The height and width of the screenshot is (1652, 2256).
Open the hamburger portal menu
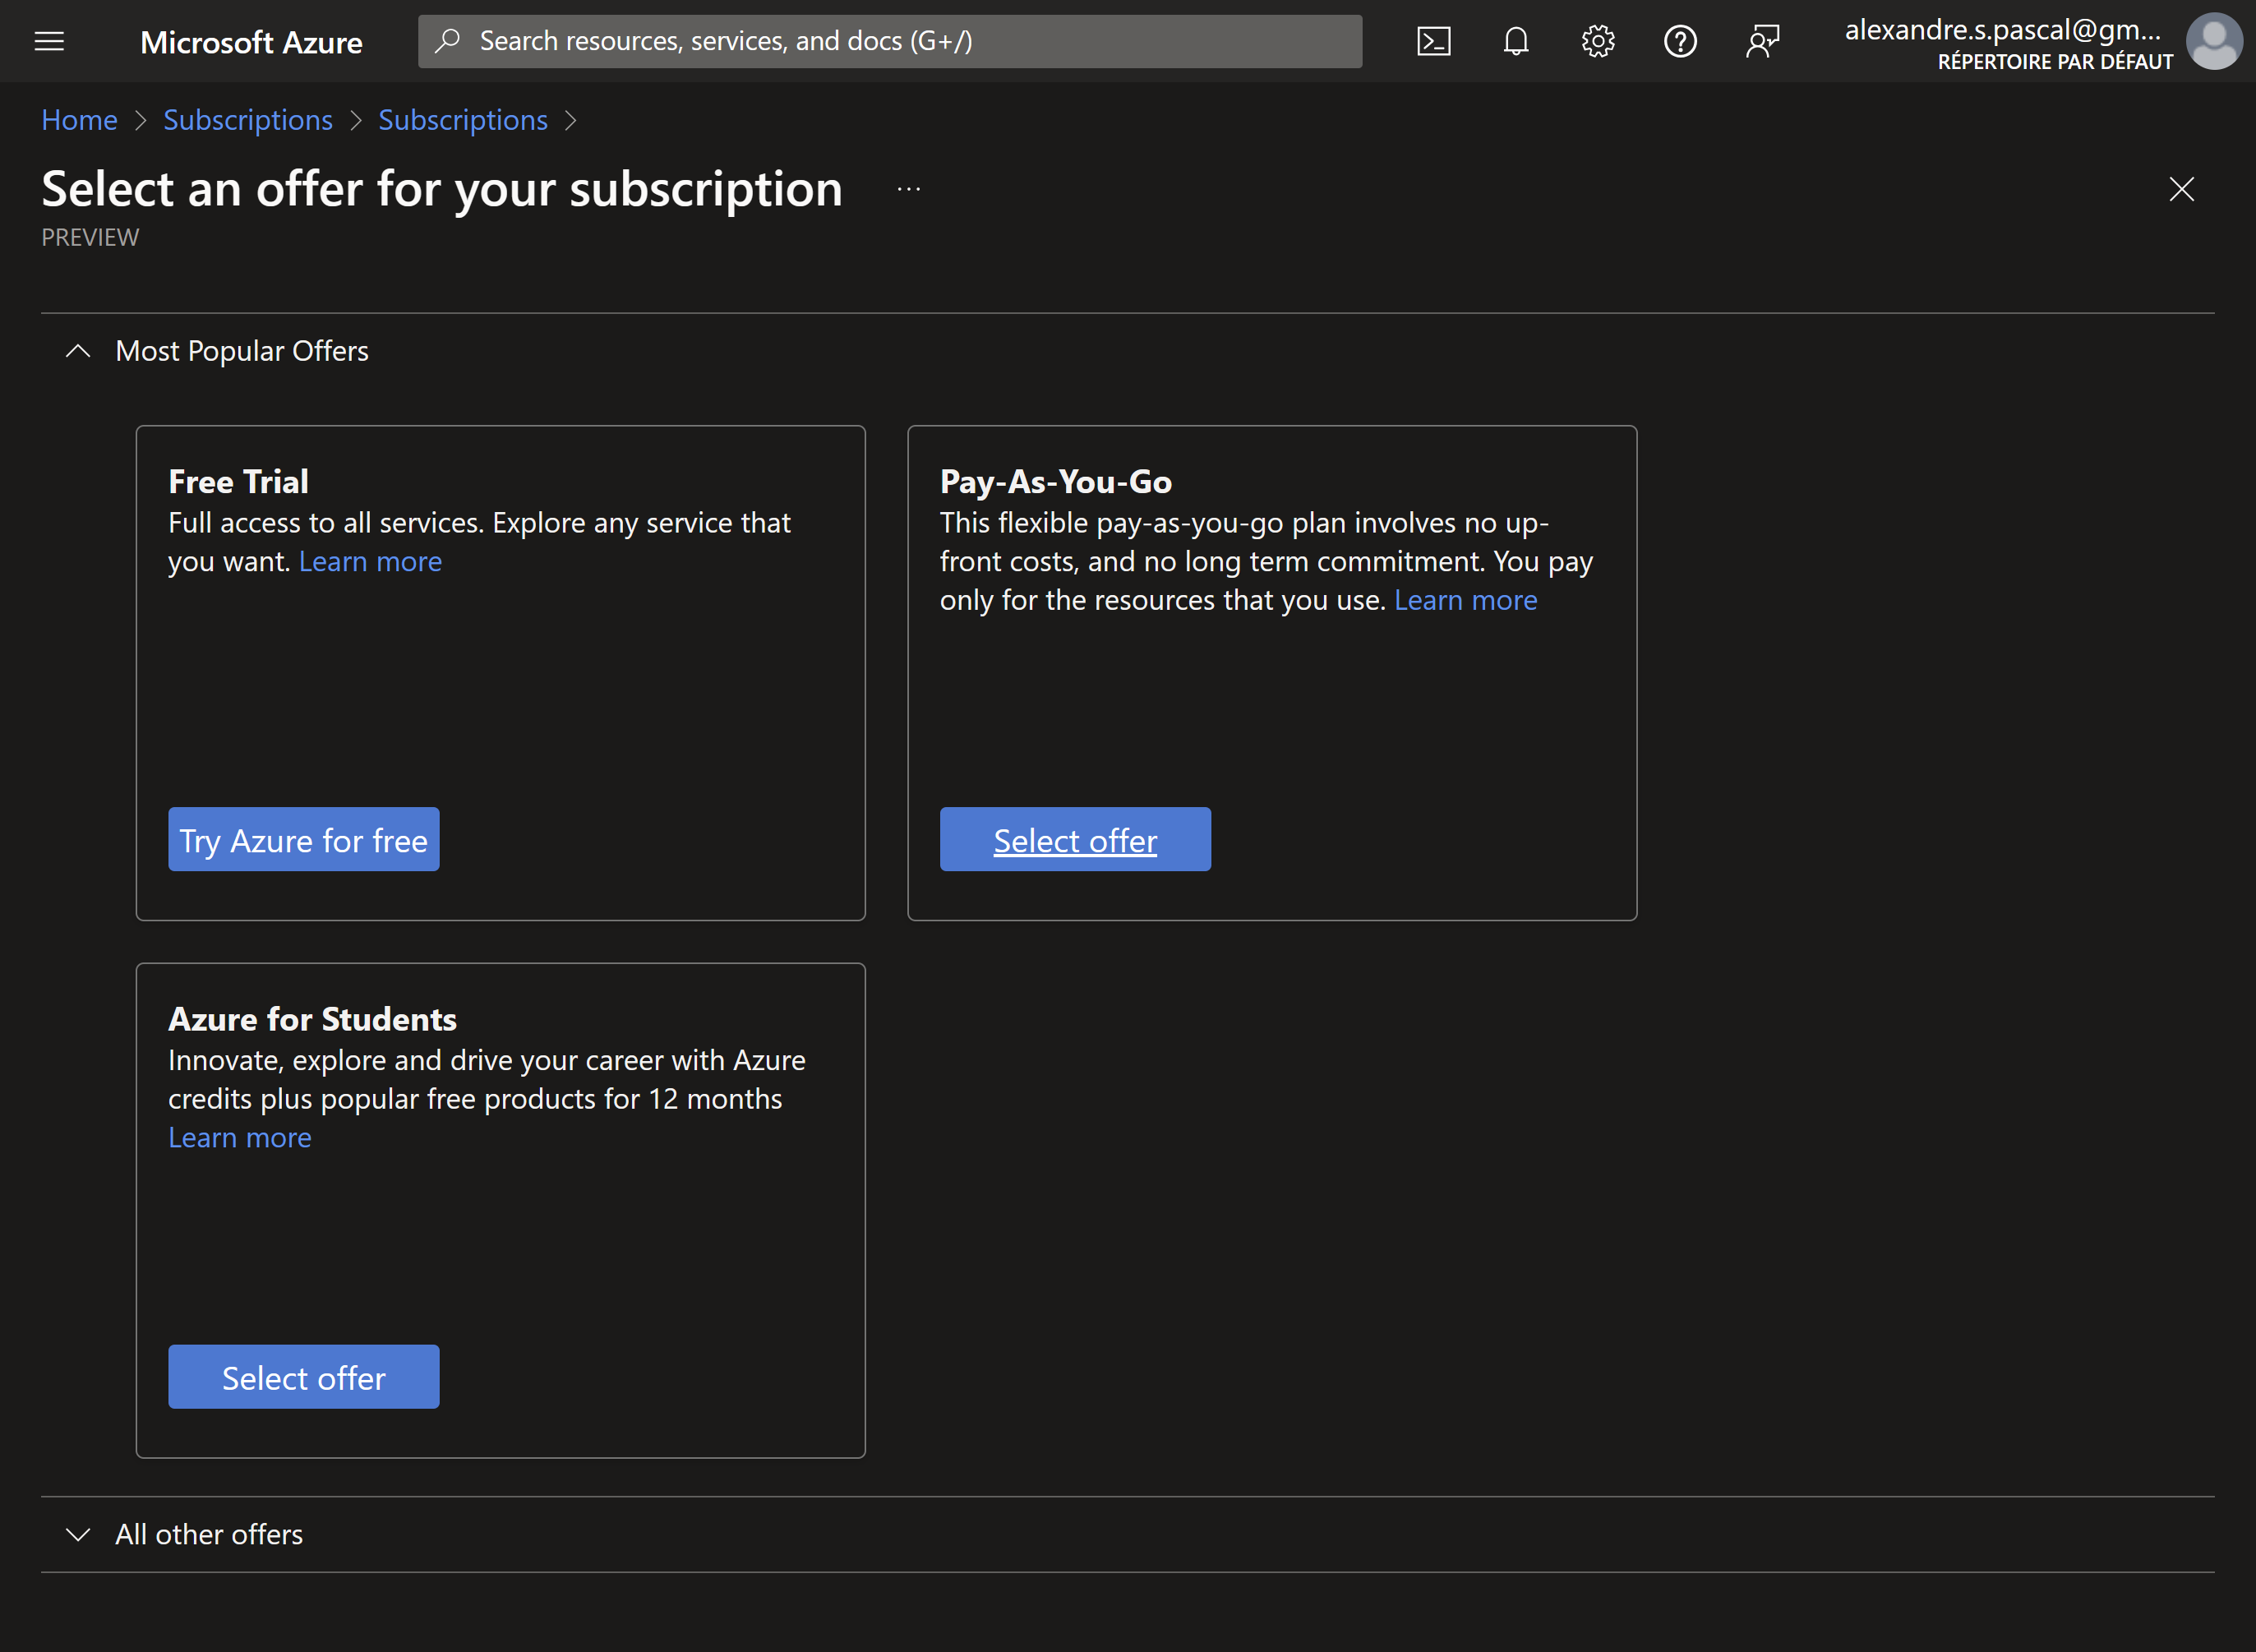49,41
